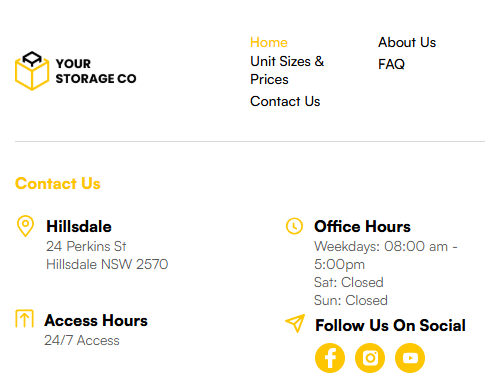Select Contact Us in footer navigation
Screen dimensions: 500x392
point(285,101)
